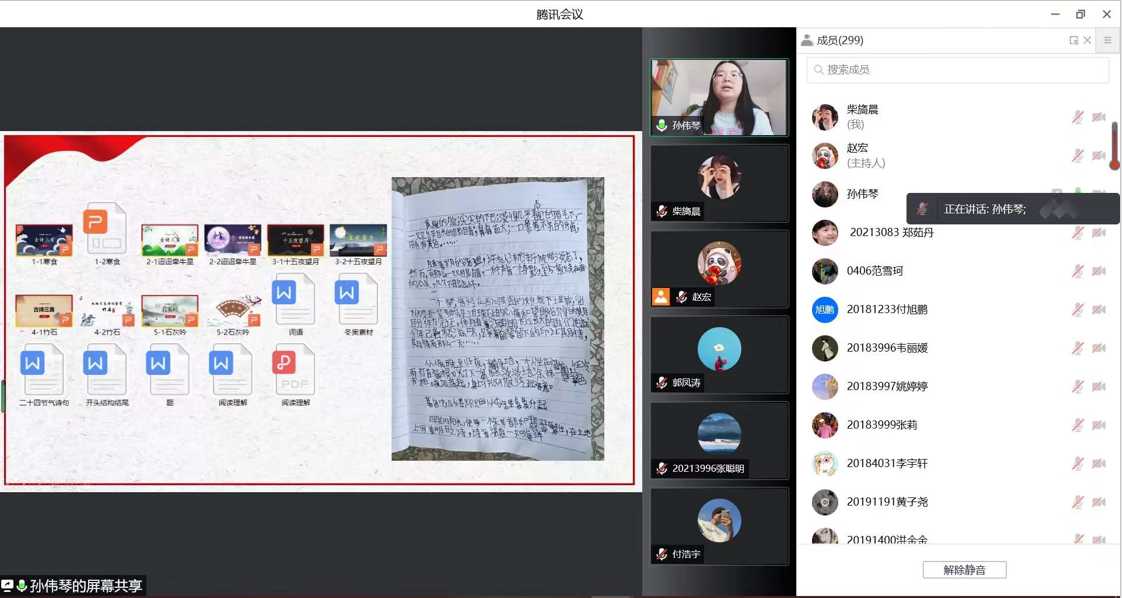Click camera icon for 0406范雪珂

[1099, 271]
